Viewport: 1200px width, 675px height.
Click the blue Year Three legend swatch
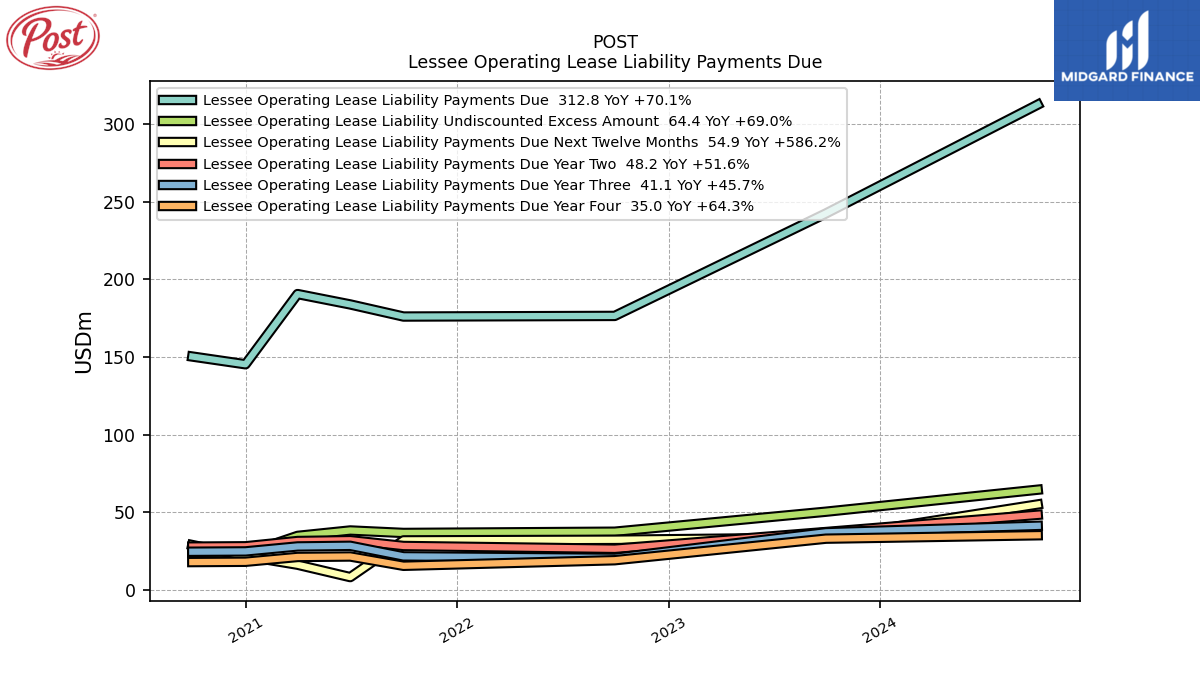point(177,185)
